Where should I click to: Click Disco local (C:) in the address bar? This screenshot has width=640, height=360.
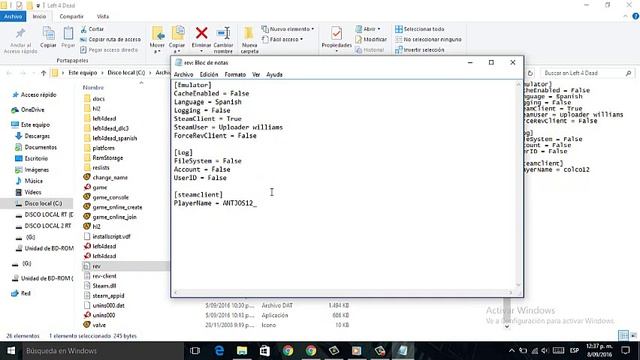126,73
